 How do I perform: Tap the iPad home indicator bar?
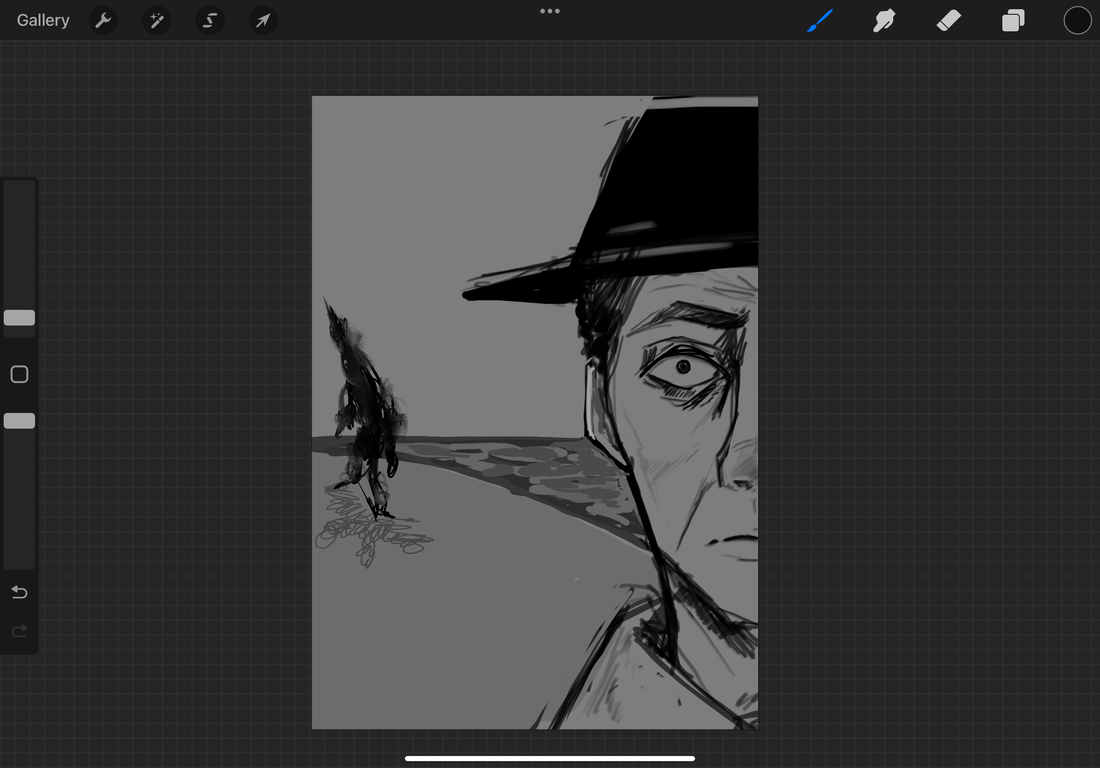[x=550, y=758]
